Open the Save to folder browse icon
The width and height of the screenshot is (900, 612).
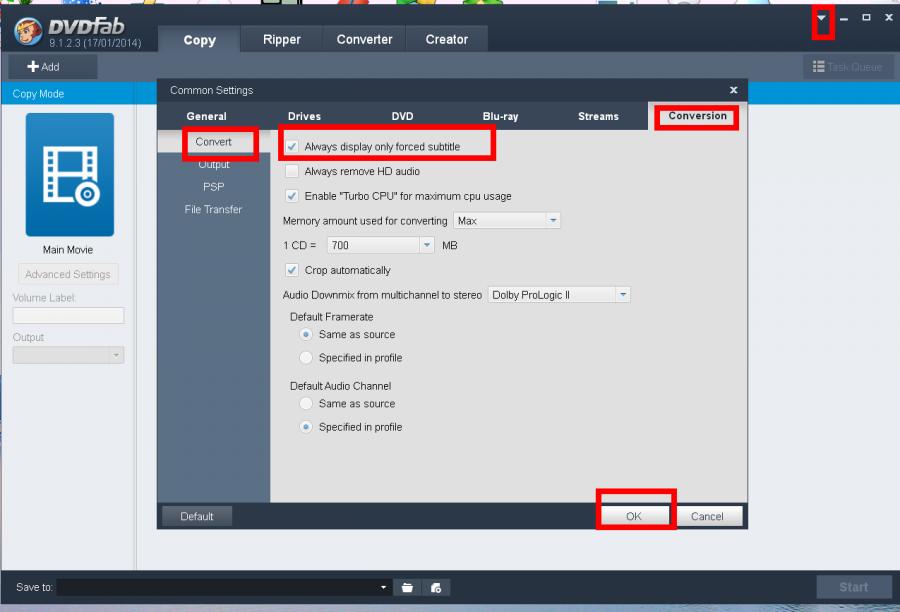pos(407,587)
